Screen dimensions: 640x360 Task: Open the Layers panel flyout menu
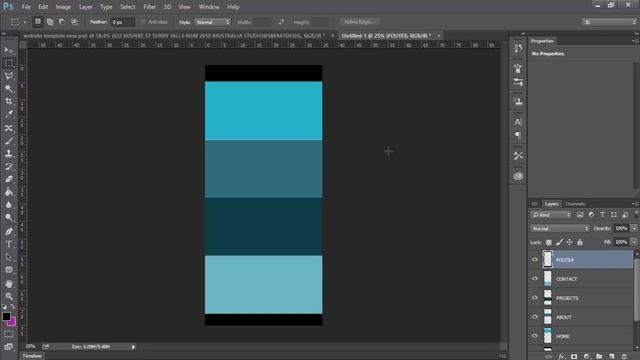pyautogui.click(x=635, y=204)
